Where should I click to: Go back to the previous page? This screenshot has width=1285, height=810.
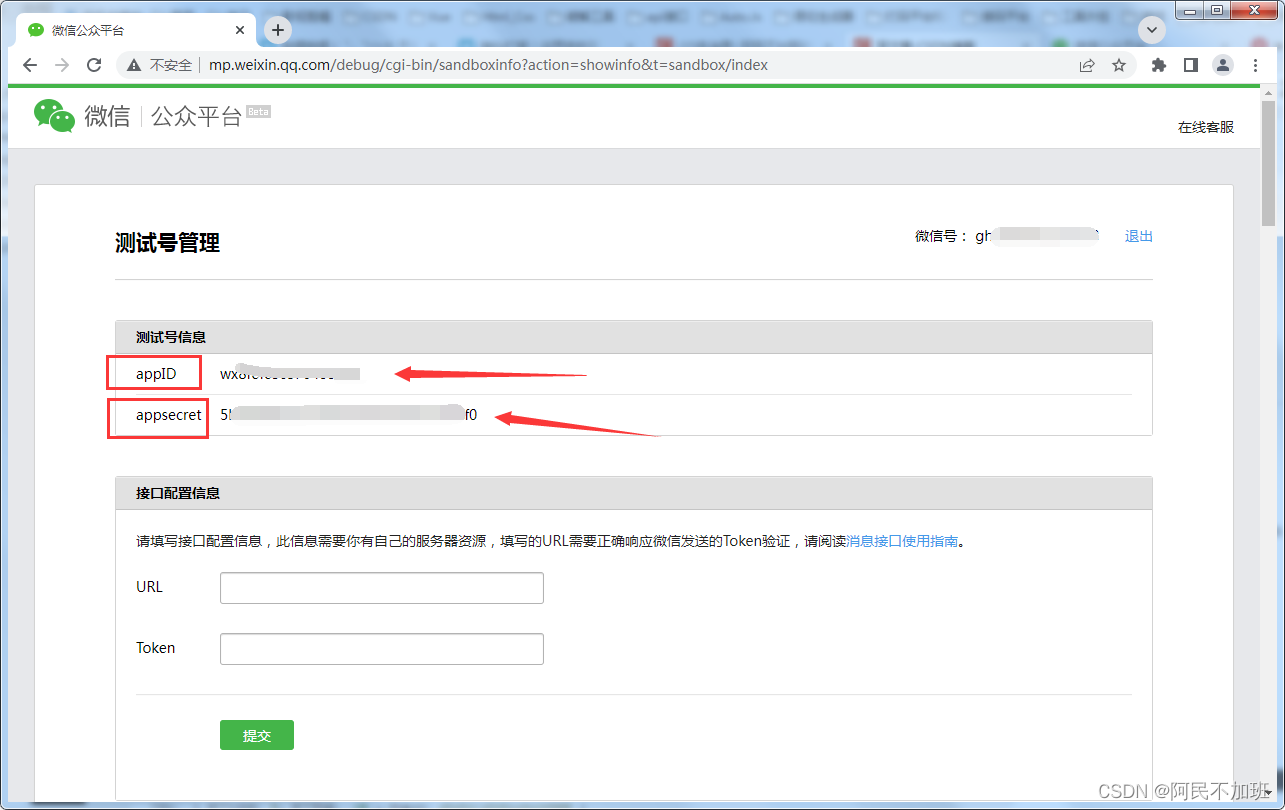pyautogui.click(x=30, y=65)
